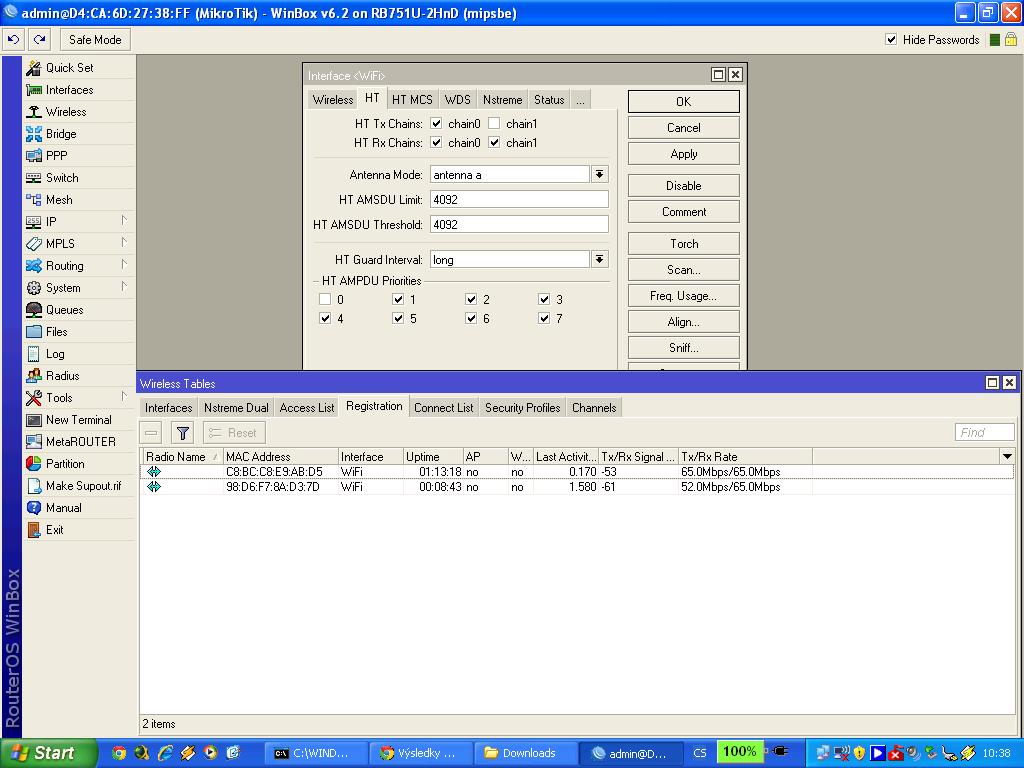Image resolution: width=1024 pixels, height=768 pixels.
Task: Toggle HT Tx Chains chain0
Action: [436, 123]
